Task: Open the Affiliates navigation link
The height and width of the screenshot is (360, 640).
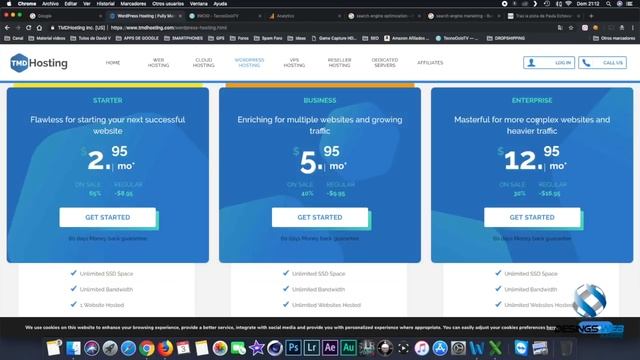Action: click(430, 62)
